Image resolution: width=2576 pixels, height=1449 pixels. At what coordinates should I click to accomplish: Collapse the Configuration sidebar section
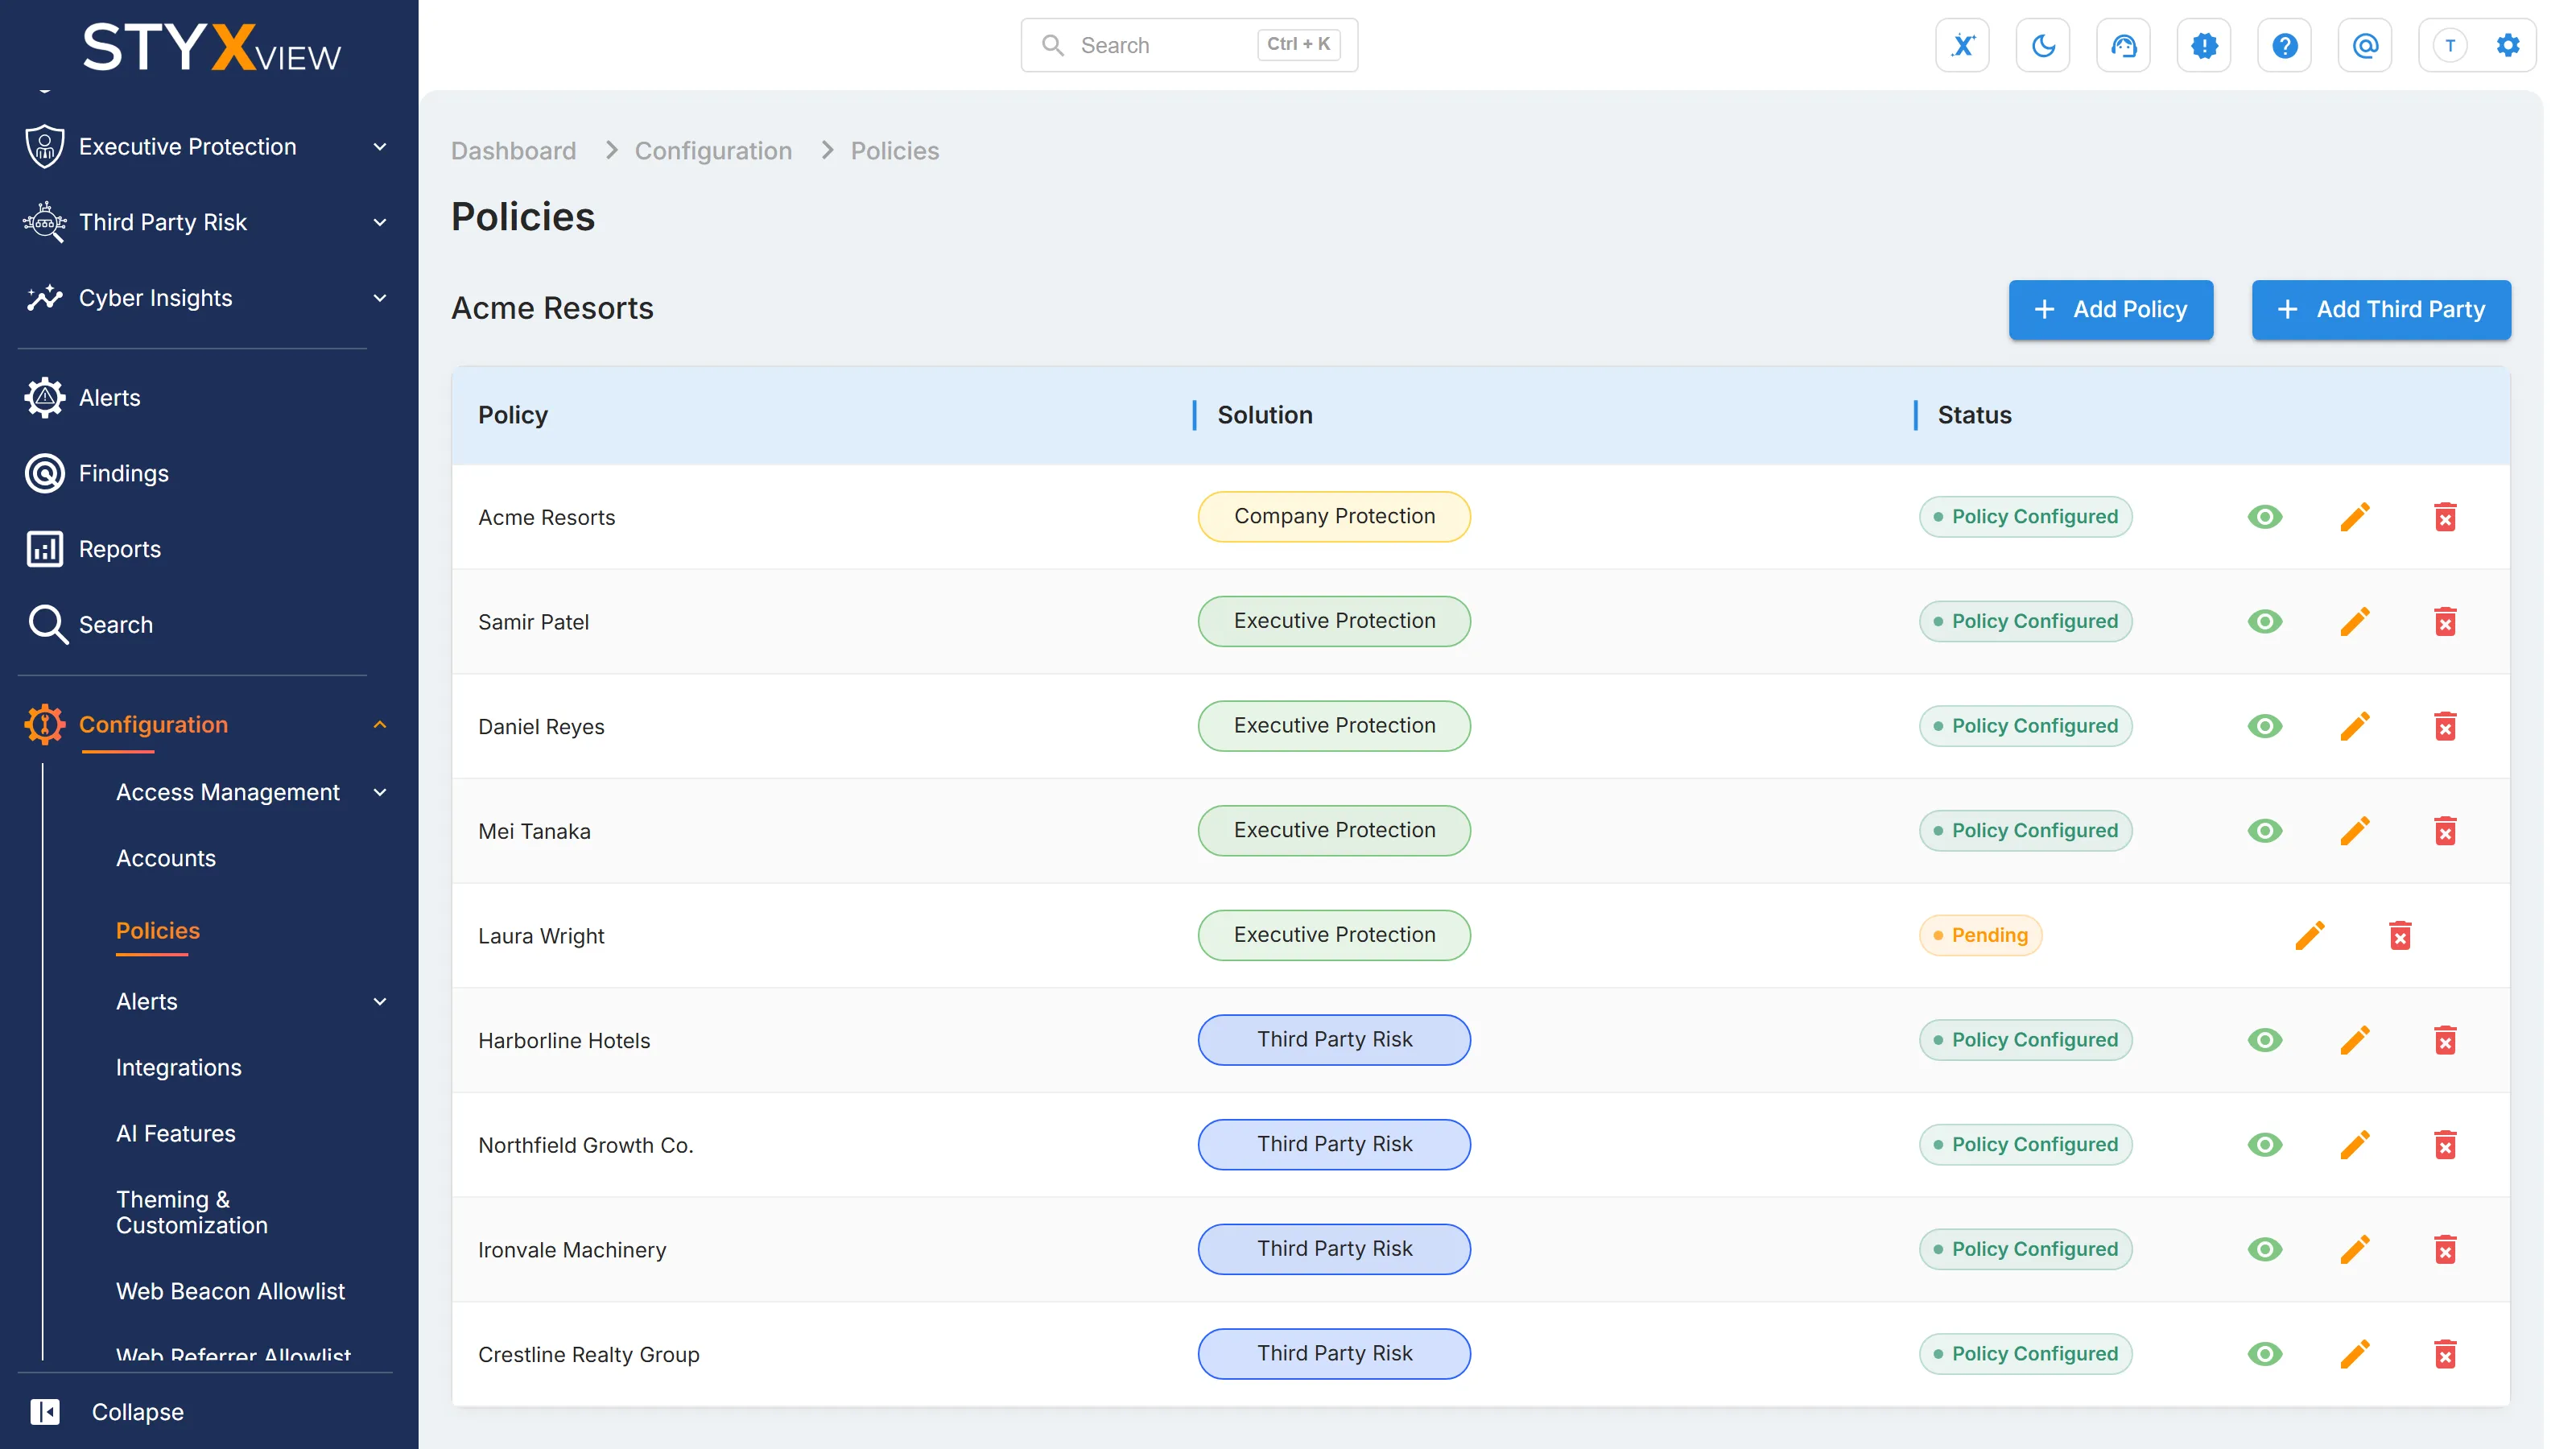380,725
